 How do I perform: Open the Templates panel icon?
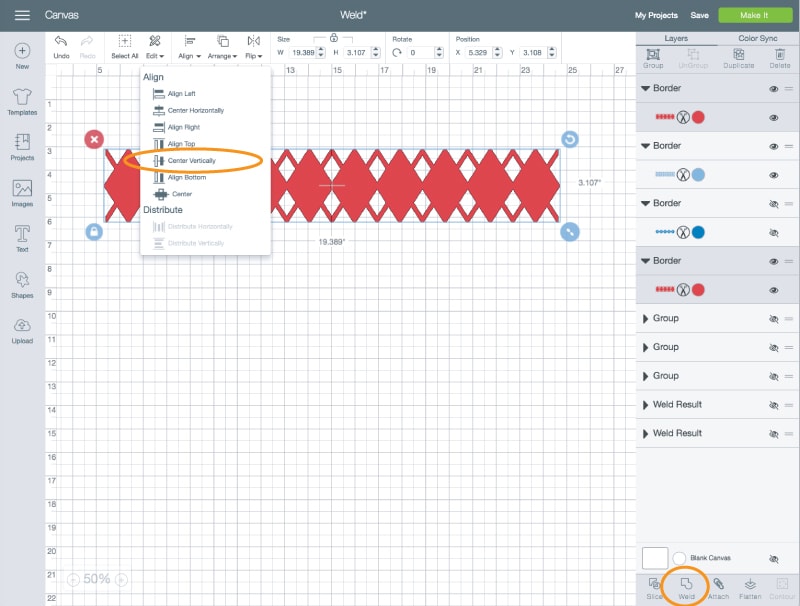coord(22,98)
